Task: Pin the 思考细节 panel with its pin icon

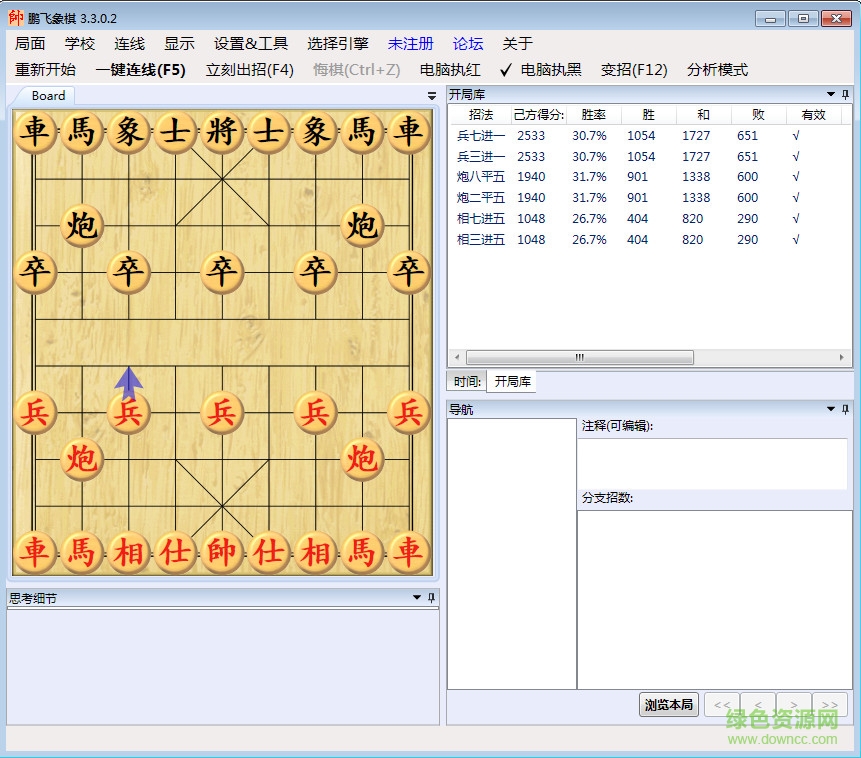Action: (431, 597)
